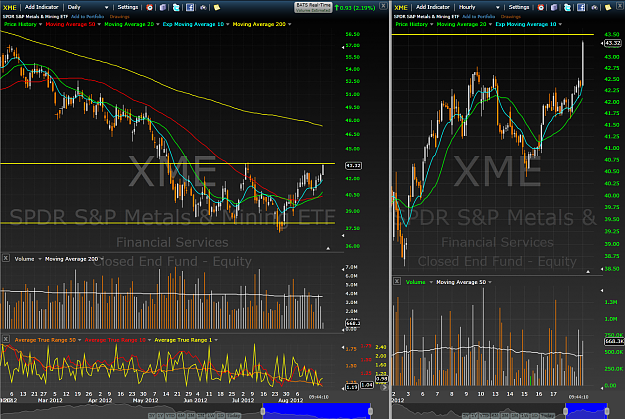The image size is (625, 419).
Task: Click the binoculars icon in Hourly chart toolbar
Action: coord(594,7)
